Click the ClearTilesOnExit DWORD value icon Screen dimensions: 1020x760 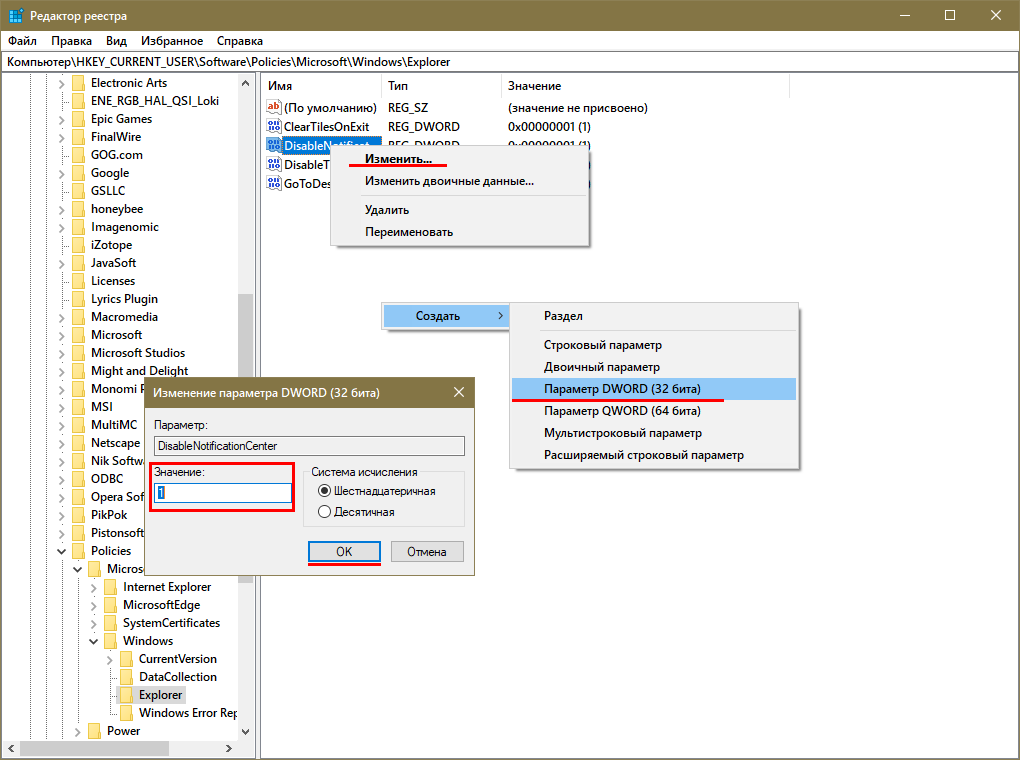pos(275,127)
